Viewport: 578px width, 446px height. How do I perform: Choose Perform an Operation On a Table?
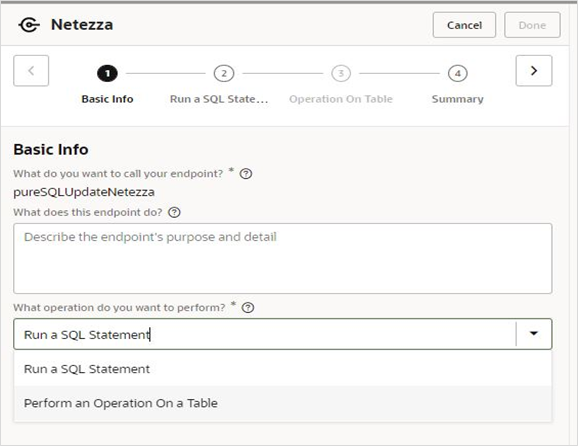[283, 403]
